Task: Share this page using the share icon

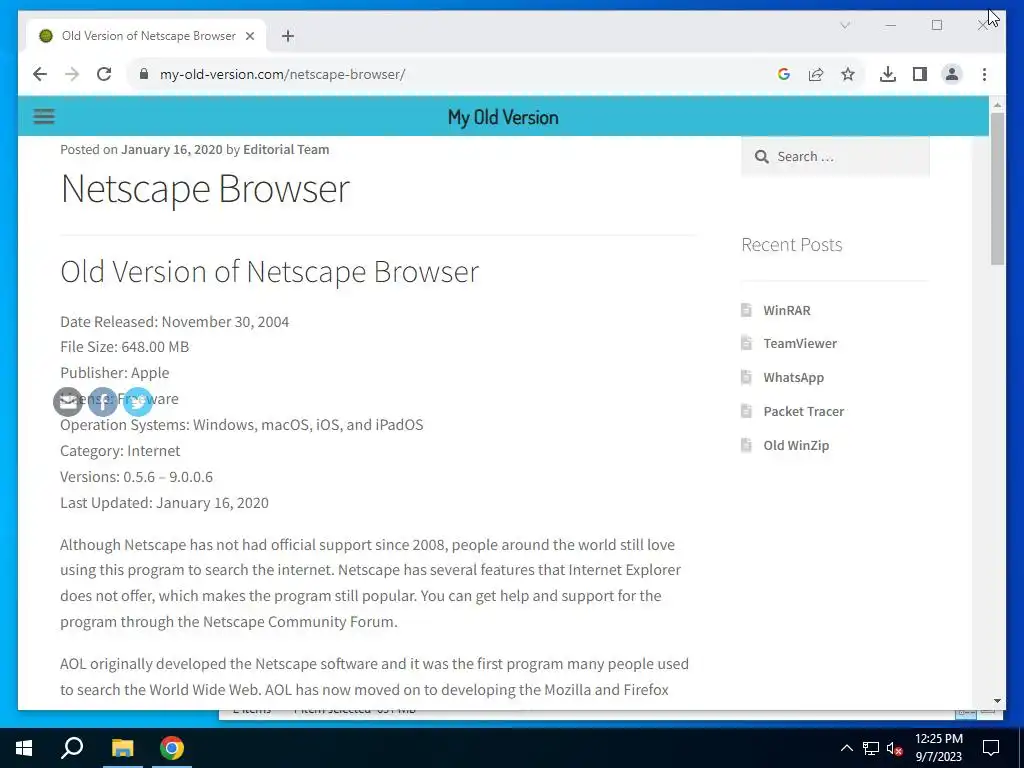Action: point(816,74)
